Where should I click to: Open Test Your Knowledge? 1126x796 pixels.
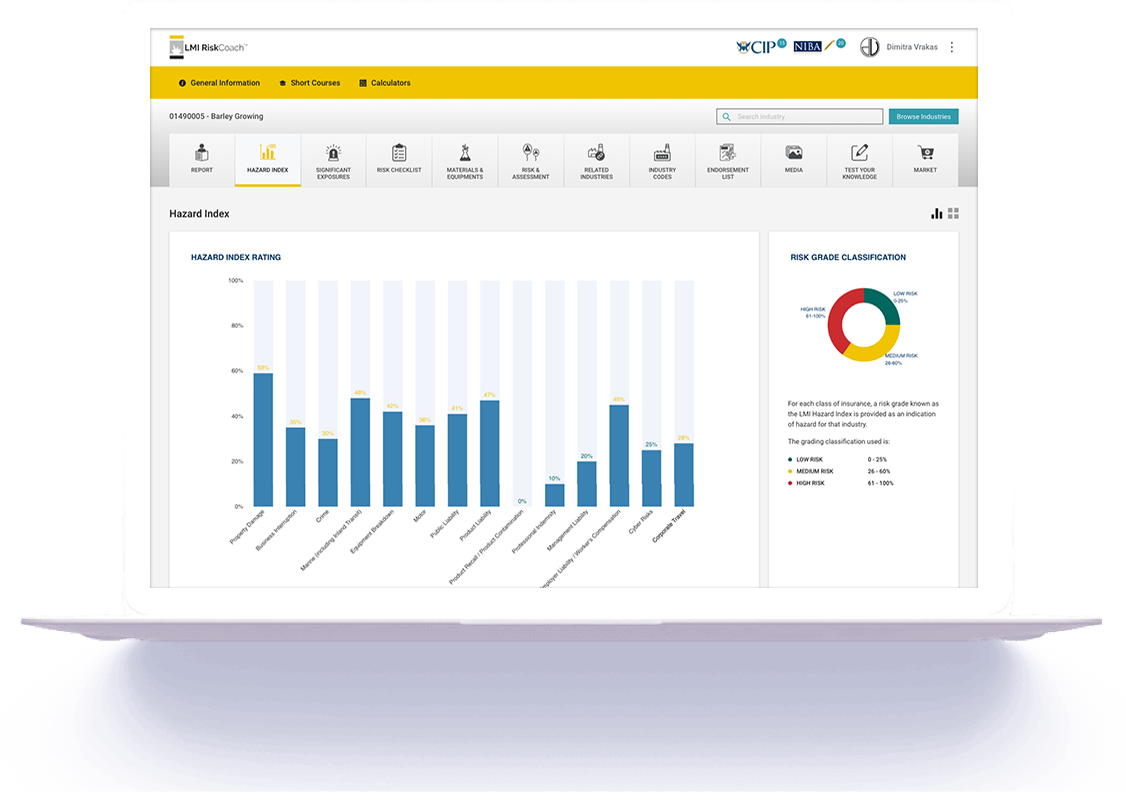[x=859, y=160]
